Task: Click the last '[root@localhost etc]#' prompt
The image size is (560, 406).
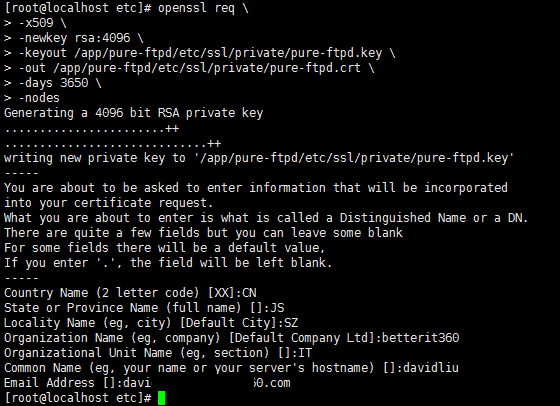Action: coord(78,398)
